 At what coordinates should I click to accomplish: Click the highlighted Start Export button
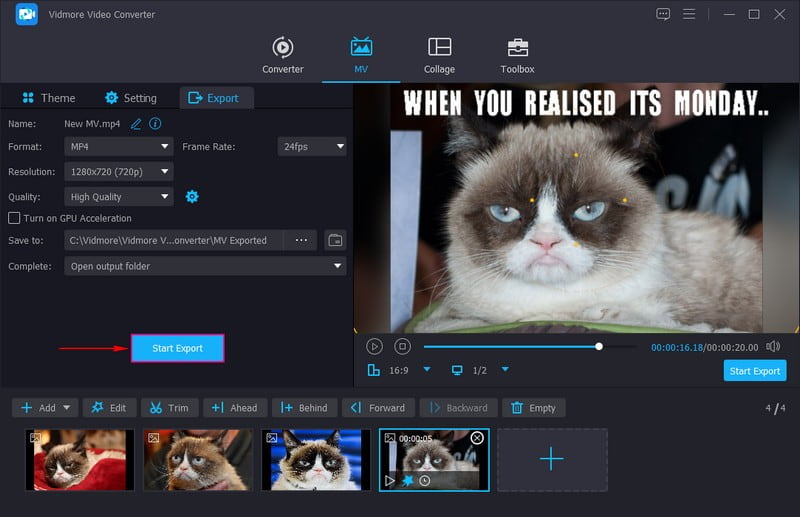point(177,348)
